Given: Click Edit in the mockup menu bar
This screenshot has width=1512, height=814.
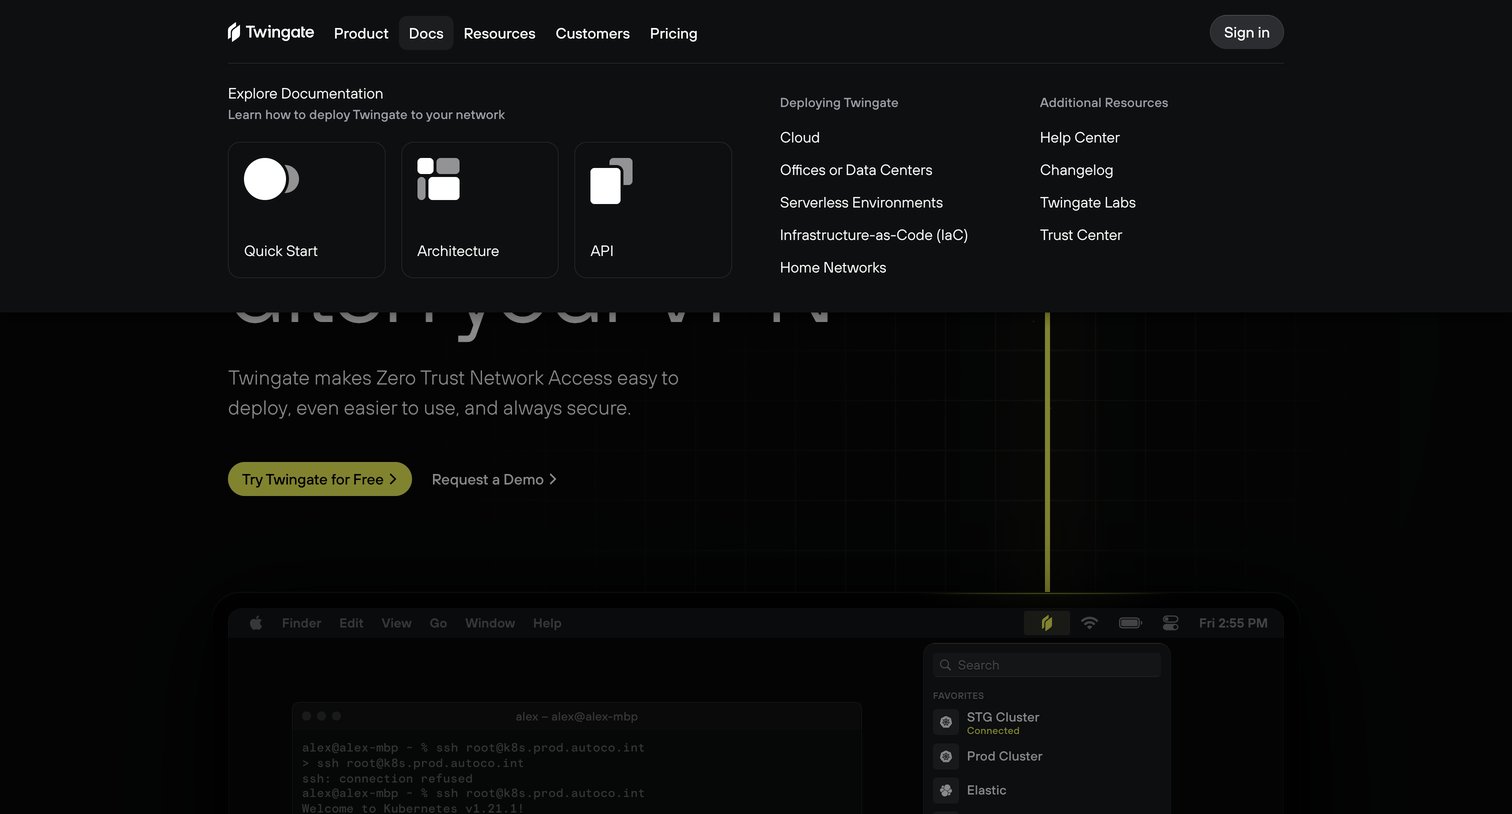Looking at the screenshot, I should tap(351, 623).
